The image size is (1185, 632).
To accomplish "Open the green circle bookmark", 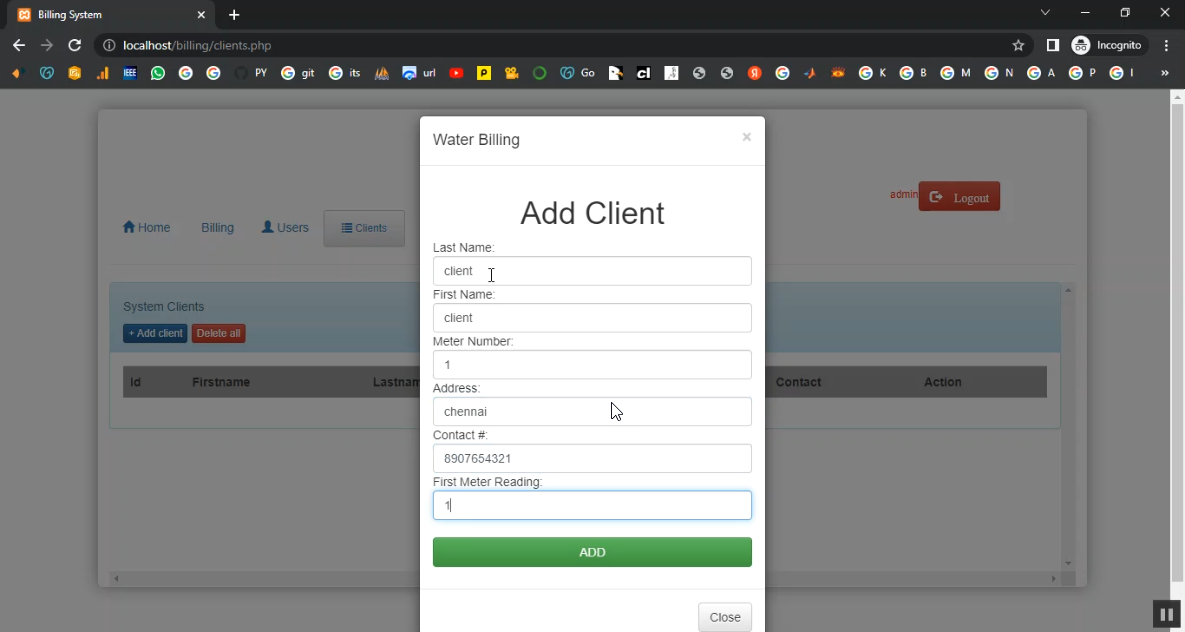I will pos(540,73).
